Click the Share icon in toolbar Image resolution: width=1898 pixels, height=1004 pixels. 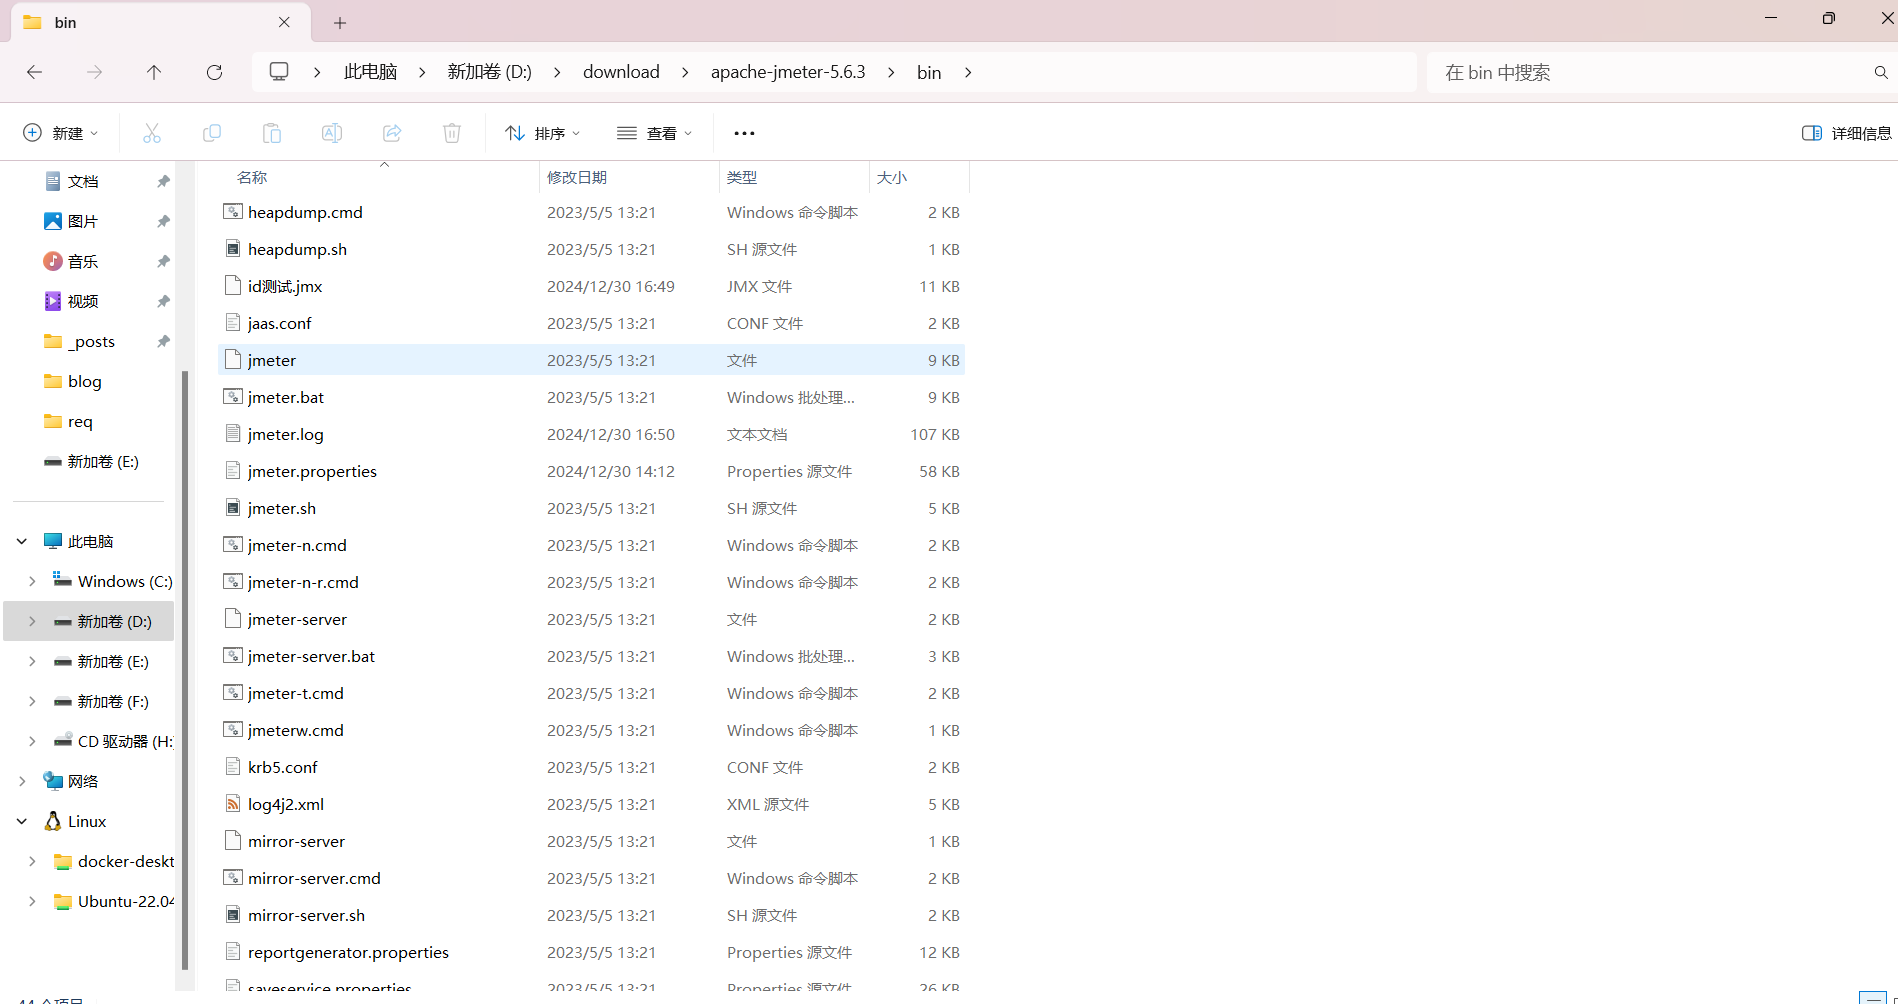392,133
